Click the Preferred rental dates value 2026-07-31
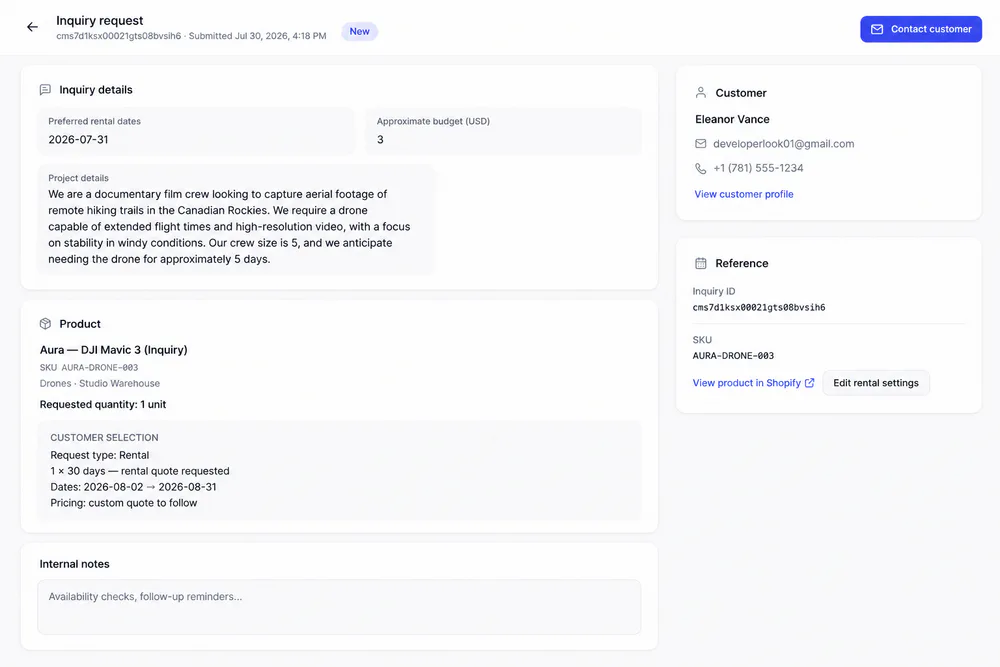 tap(78, 140)
